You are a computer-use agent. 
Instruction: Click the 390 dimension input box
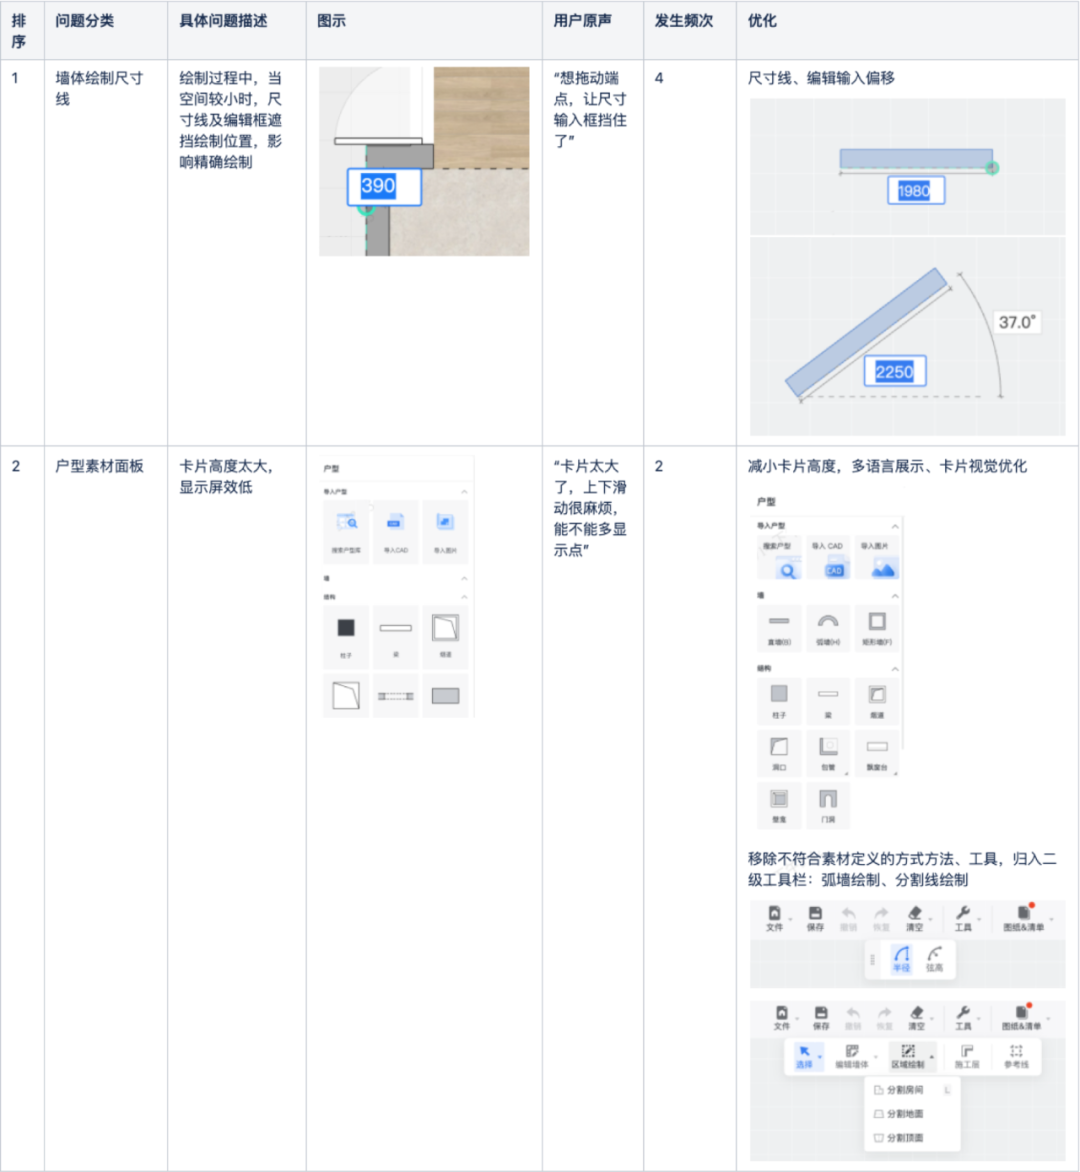point(384,186)
